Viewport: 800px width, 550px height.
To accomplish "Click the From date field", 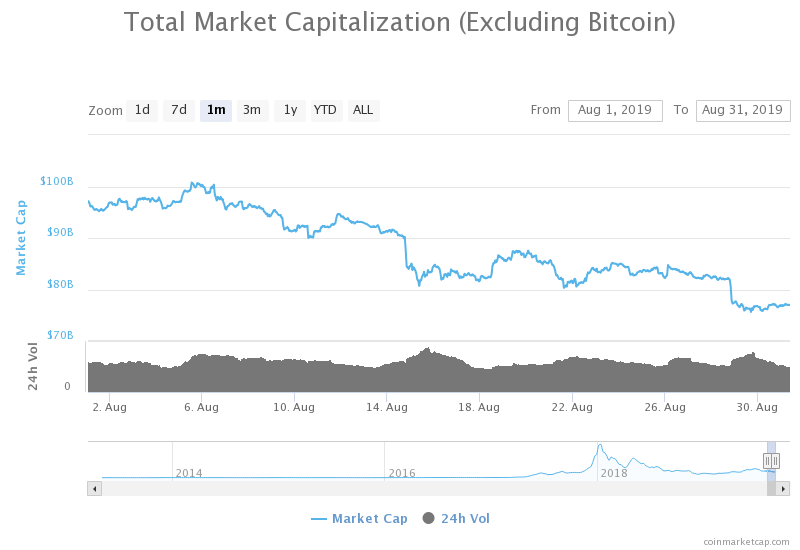I will 615,110.
